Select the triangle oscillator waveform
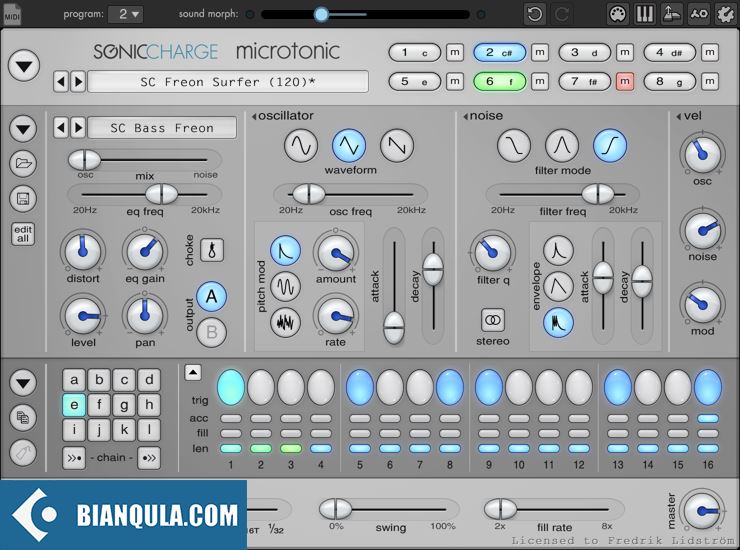Image resolution: width=740 pixels, height=550 pixels. 349,145
